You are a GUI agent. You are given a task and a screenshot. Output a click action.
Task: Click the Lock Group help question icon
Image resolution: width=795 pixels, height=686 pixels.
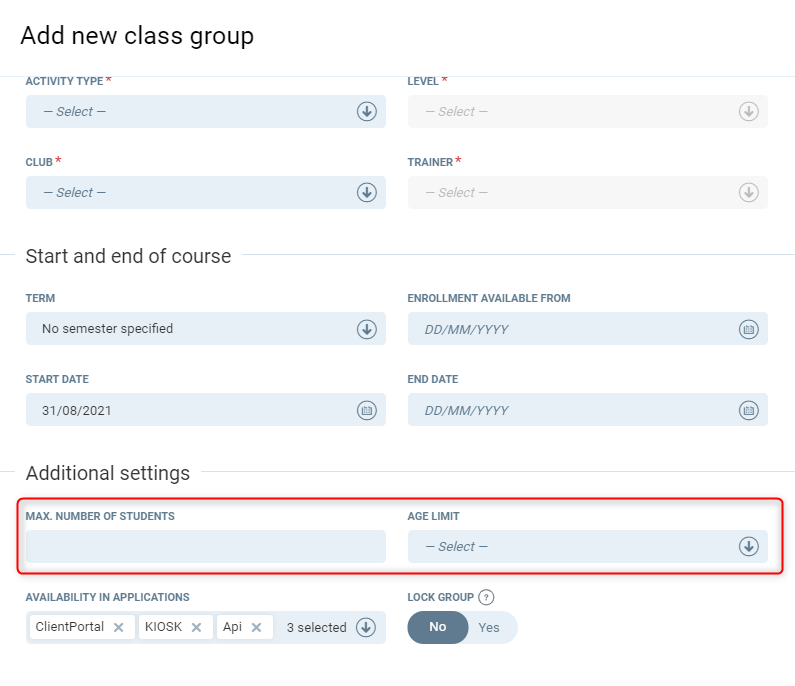coord(487,598)
